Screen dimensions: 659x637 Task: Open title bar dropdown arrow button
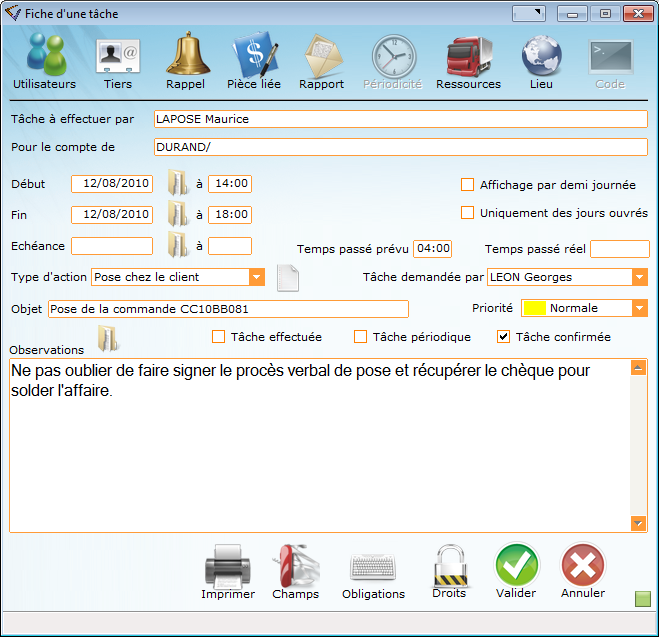[529, 13]
